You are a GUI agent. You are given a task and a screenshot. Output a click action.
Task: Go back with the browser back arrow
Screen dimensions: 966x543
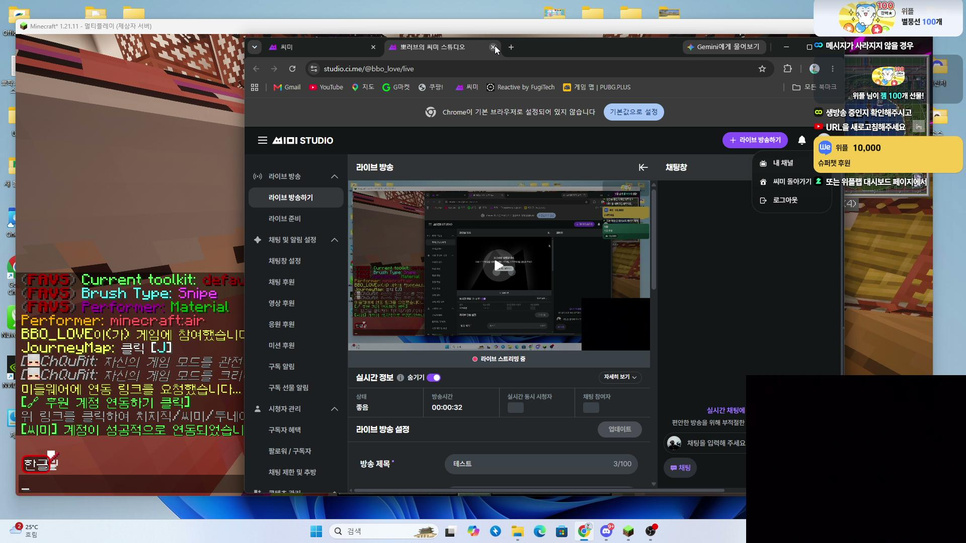(x=256, y=69)
